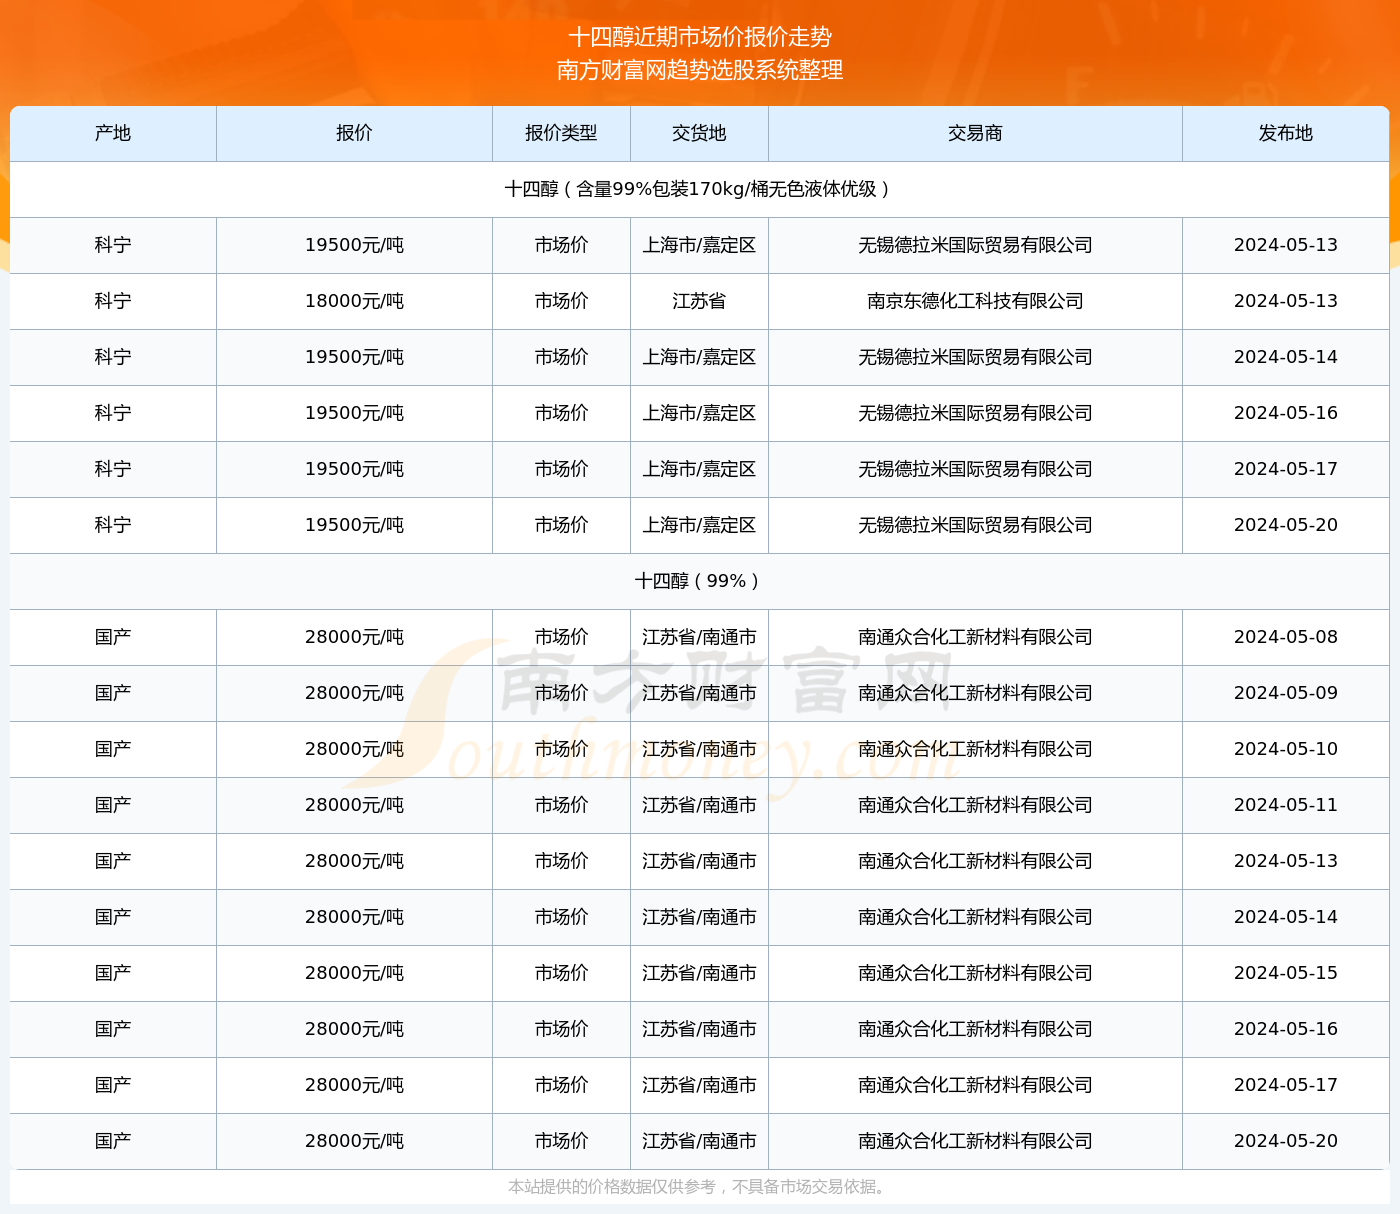The height and width of the screenshot is (1214, 1400).
Task: Click 国产 in the row dated 2024-05-09
Action: coord(113,693)
